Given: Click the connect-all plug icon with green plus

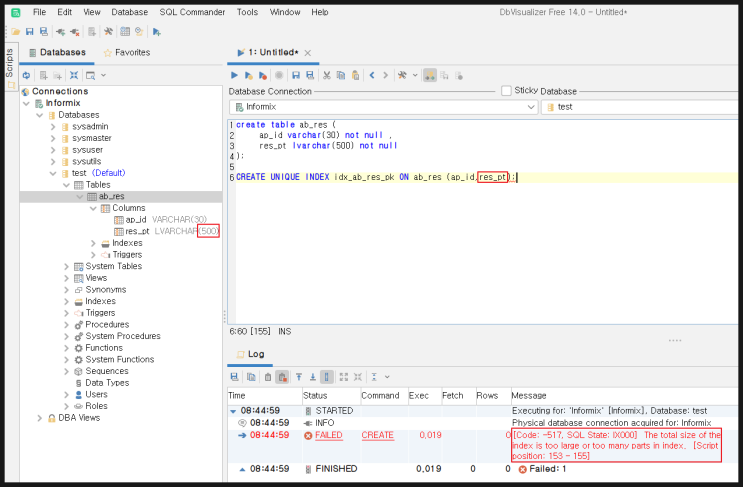Looking at the screenshot, I should tap(60, 32).
